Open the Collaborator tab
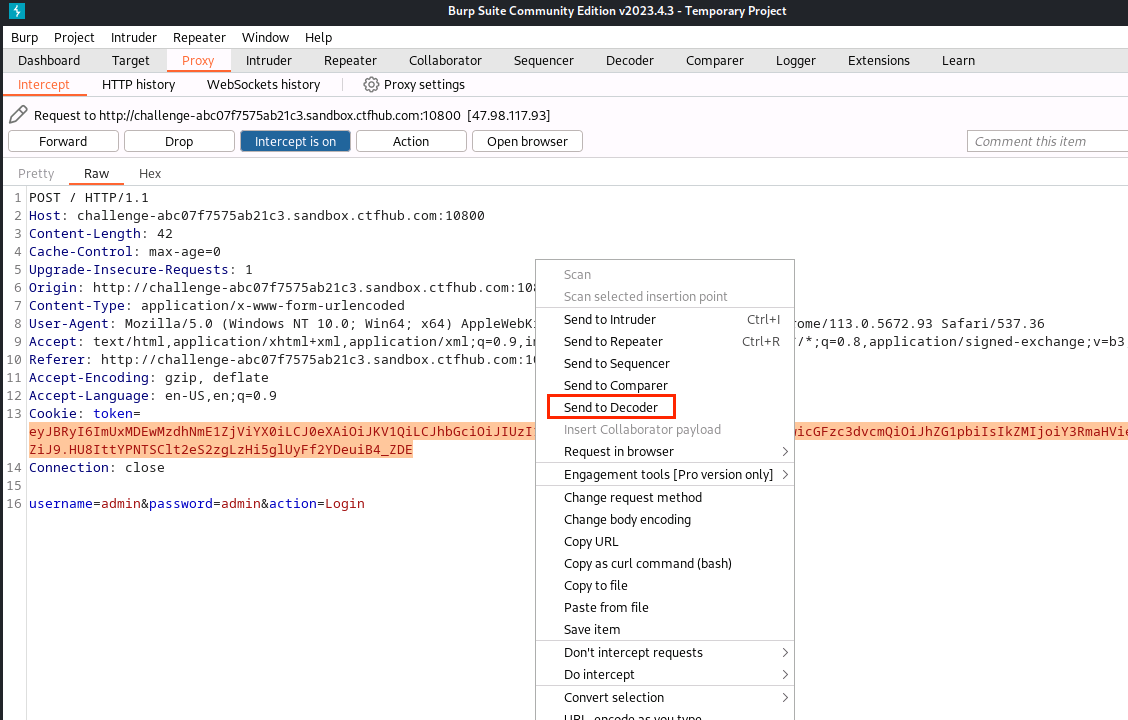This screenshot has width=1128, height=720. 445,60
